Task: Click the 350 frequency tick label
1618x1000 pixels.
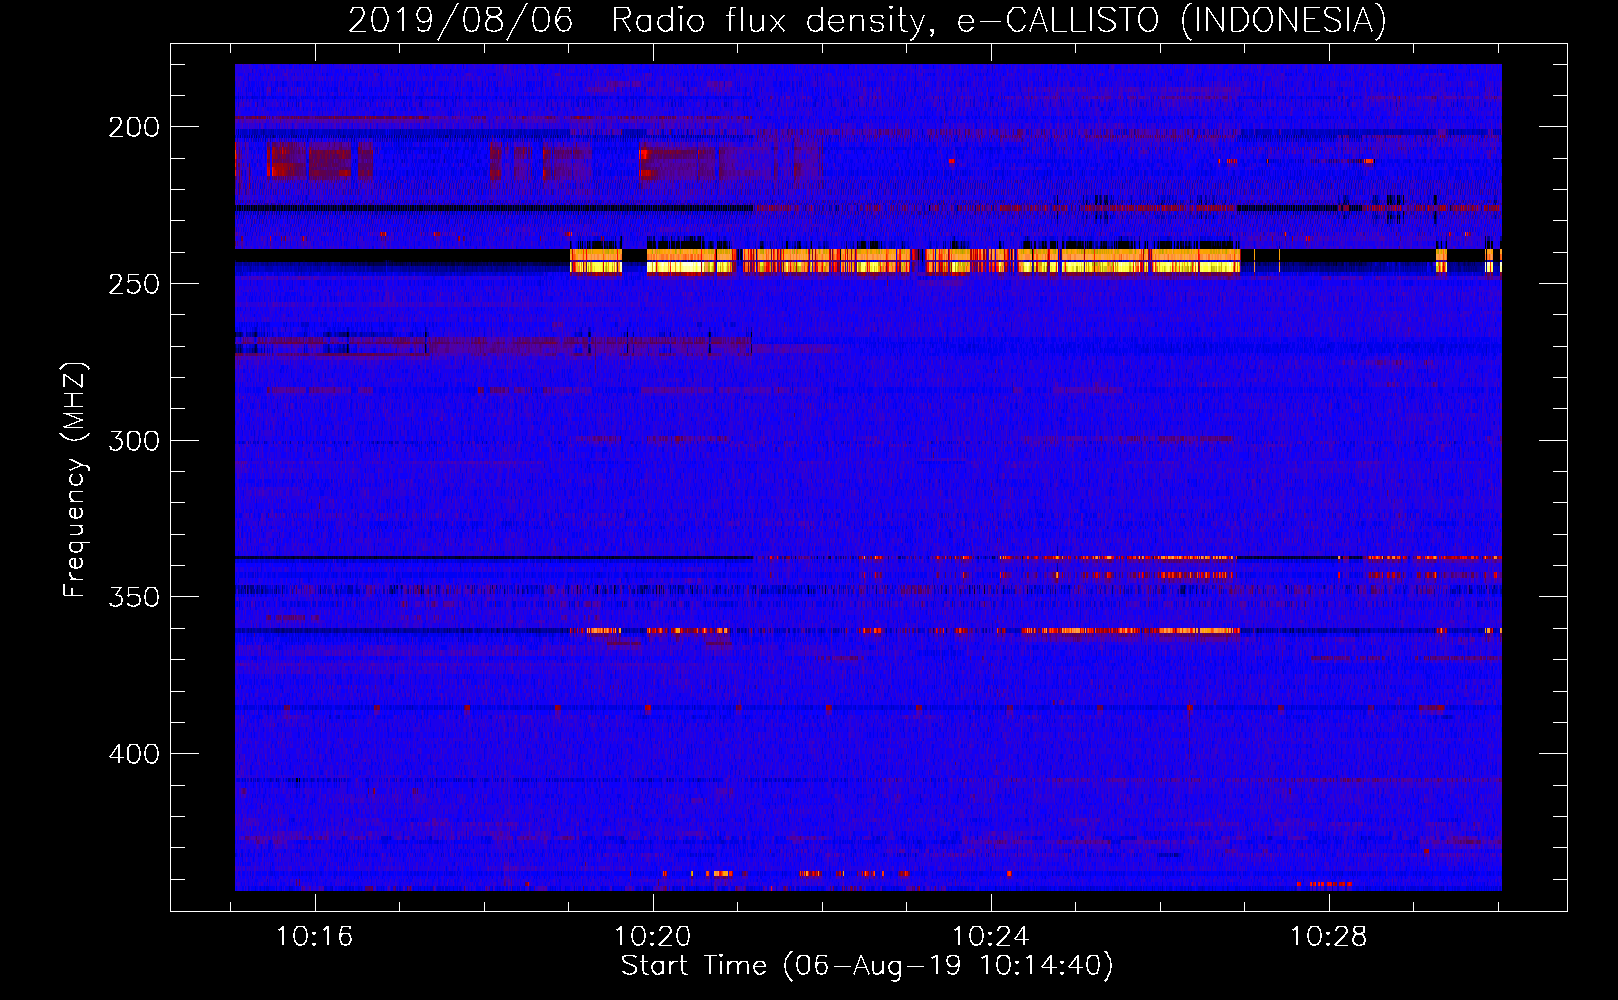Action: pyautogui.click(x=134, y=597)
